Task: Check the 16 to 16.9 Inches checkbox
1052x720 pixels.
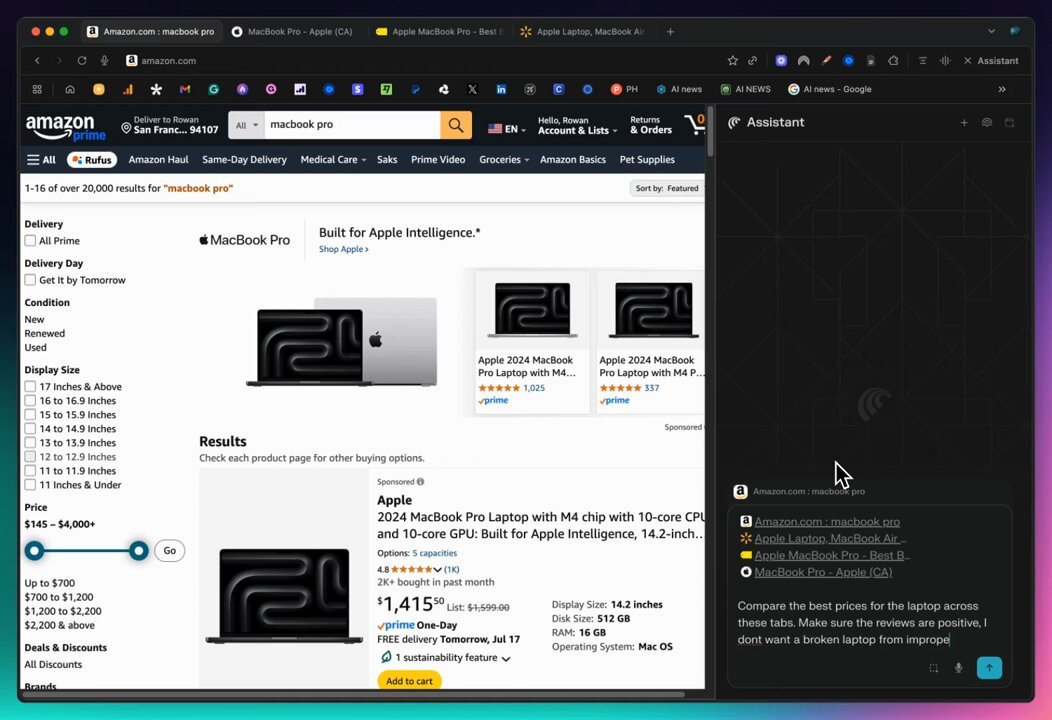Action: [x=30, y=401]
